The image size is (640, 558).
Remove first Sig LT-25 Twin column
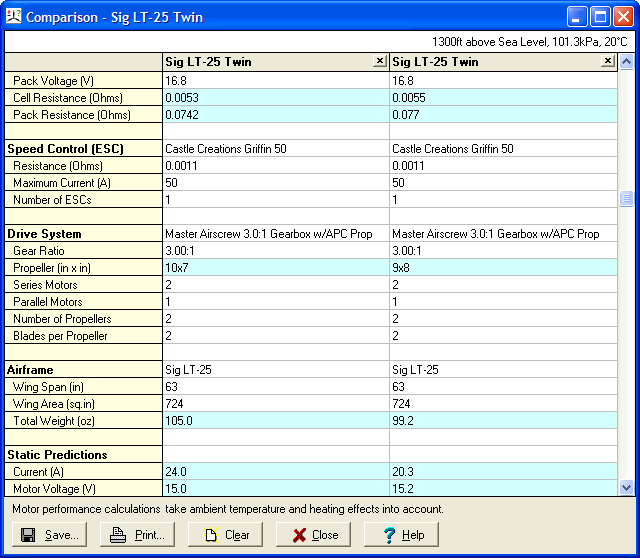(380, 61)
